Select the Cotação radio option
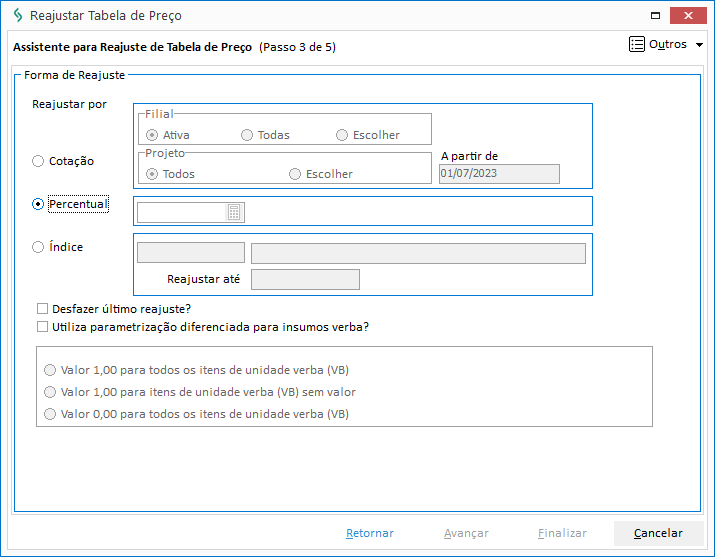 [x=38, y=161]
